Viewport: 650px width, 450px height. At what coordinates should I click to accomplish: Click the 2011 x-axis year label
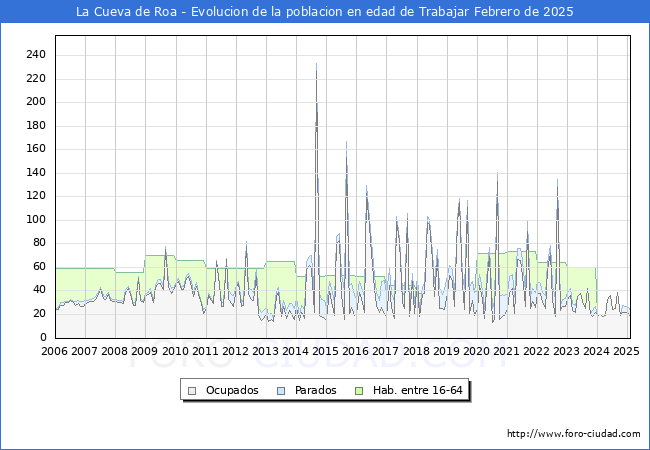click(x=205, y=351)
